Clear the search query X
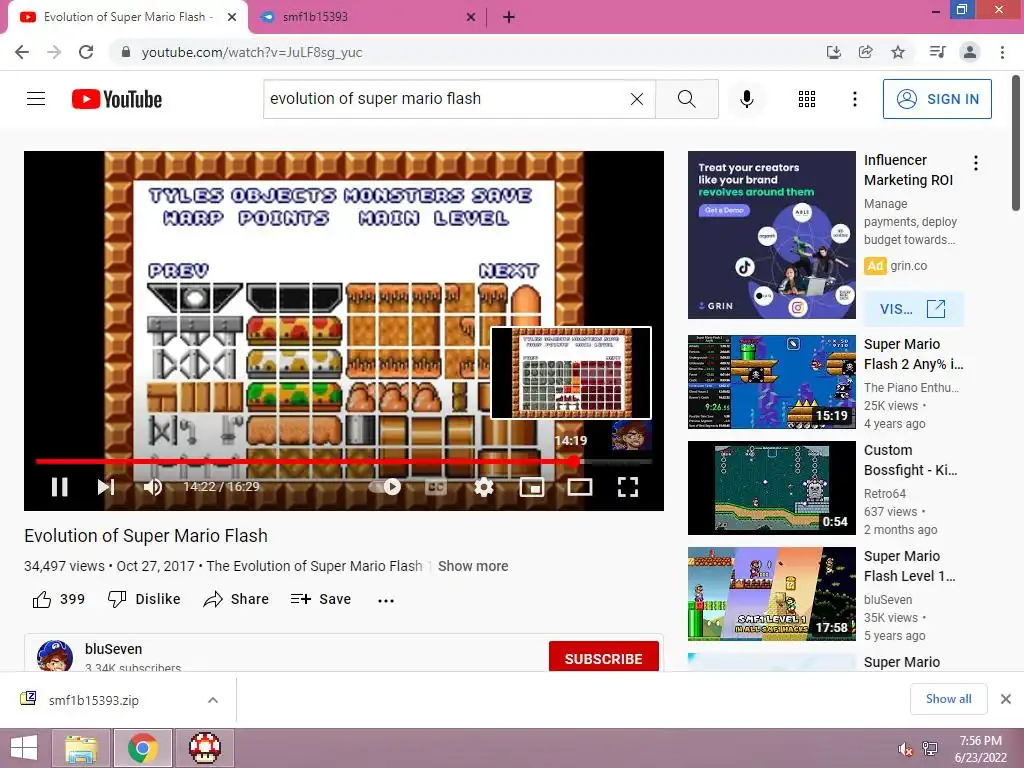This screenshot has height=768, width=1024. [637, 99]
